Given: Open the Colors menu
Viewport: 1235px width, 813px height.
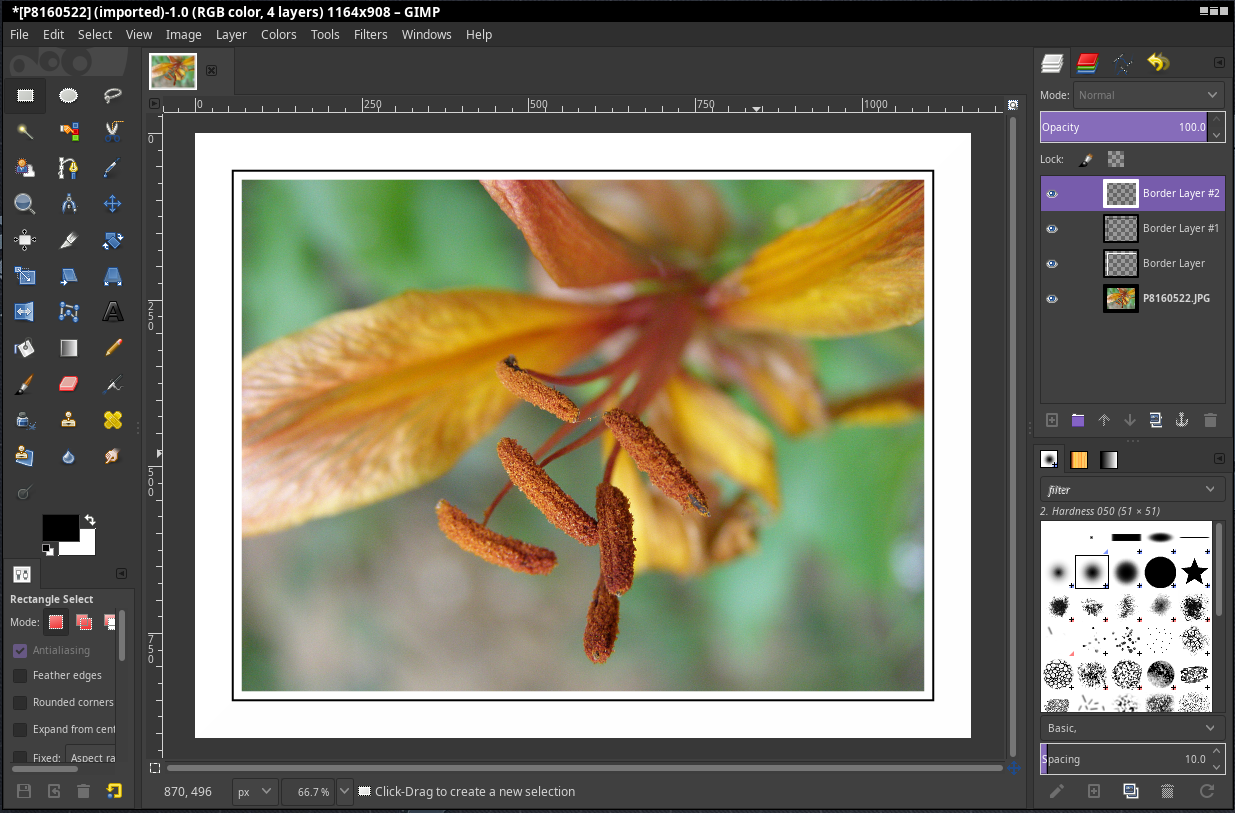Looking at the screenshot, I should tap(279, 34).
